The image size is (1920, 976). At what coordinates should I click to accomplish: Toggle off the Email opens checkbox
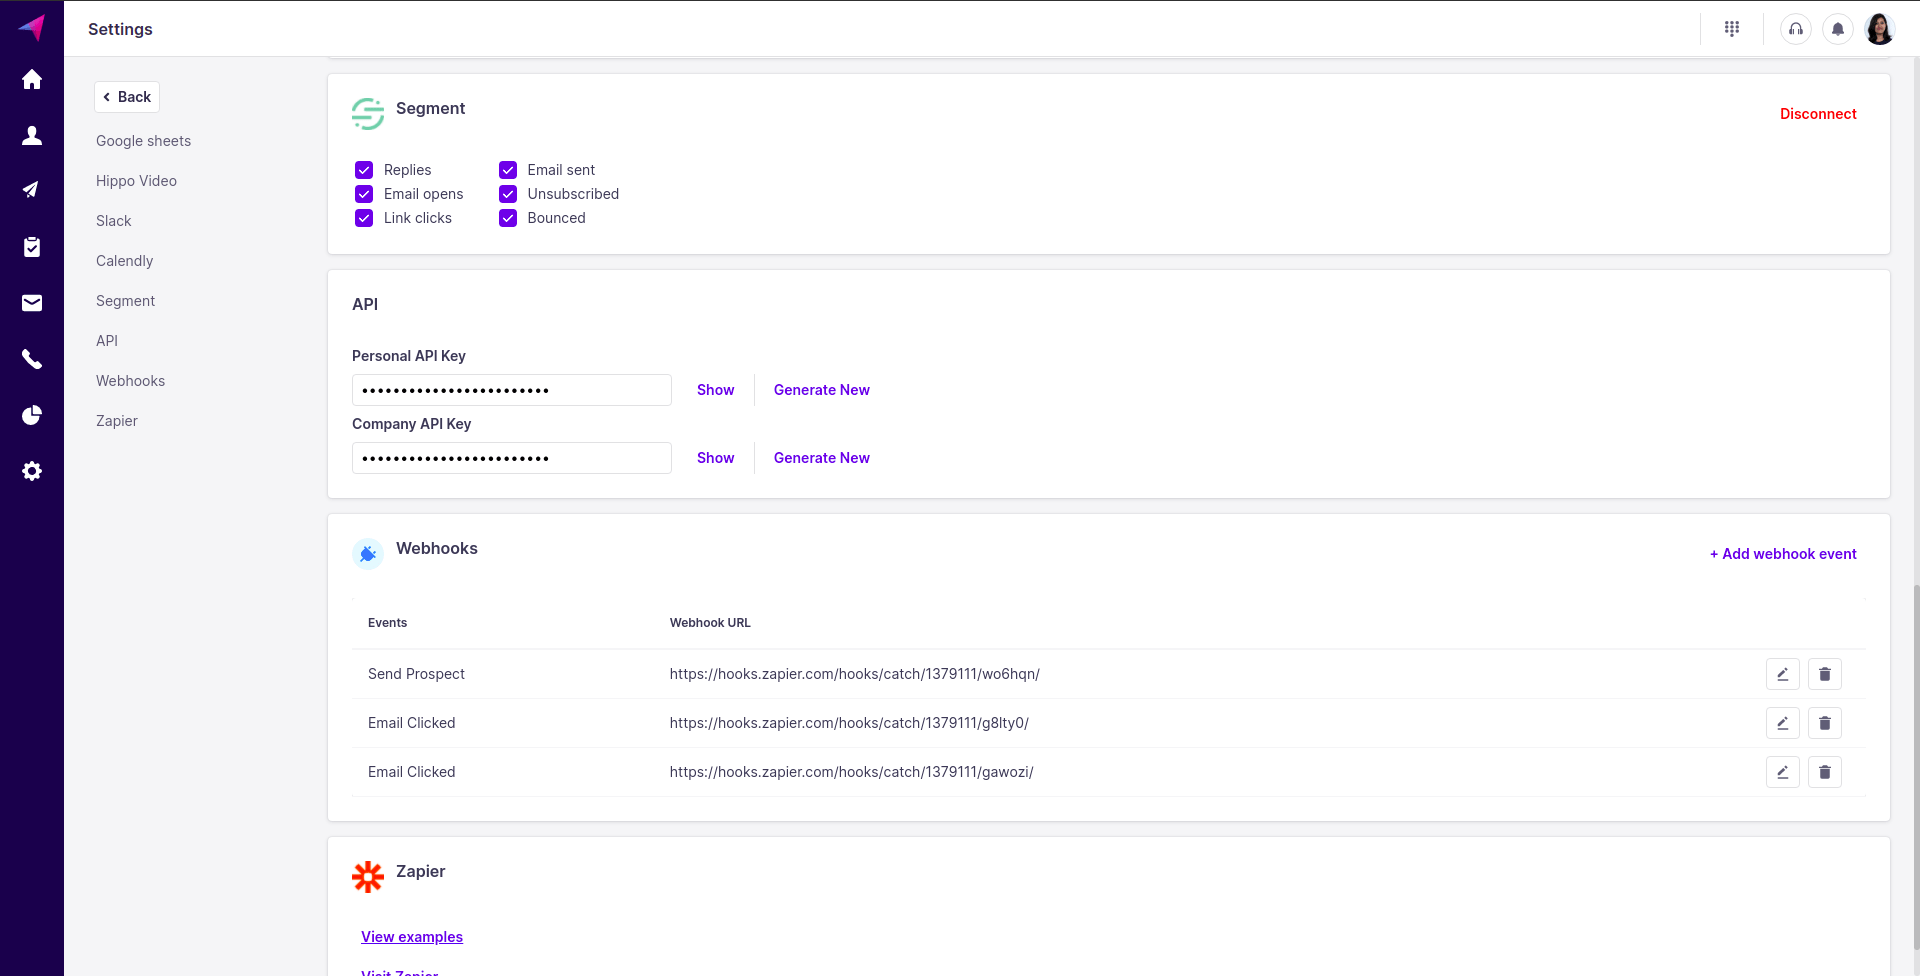pyautogui.click(x=364, y=194)
